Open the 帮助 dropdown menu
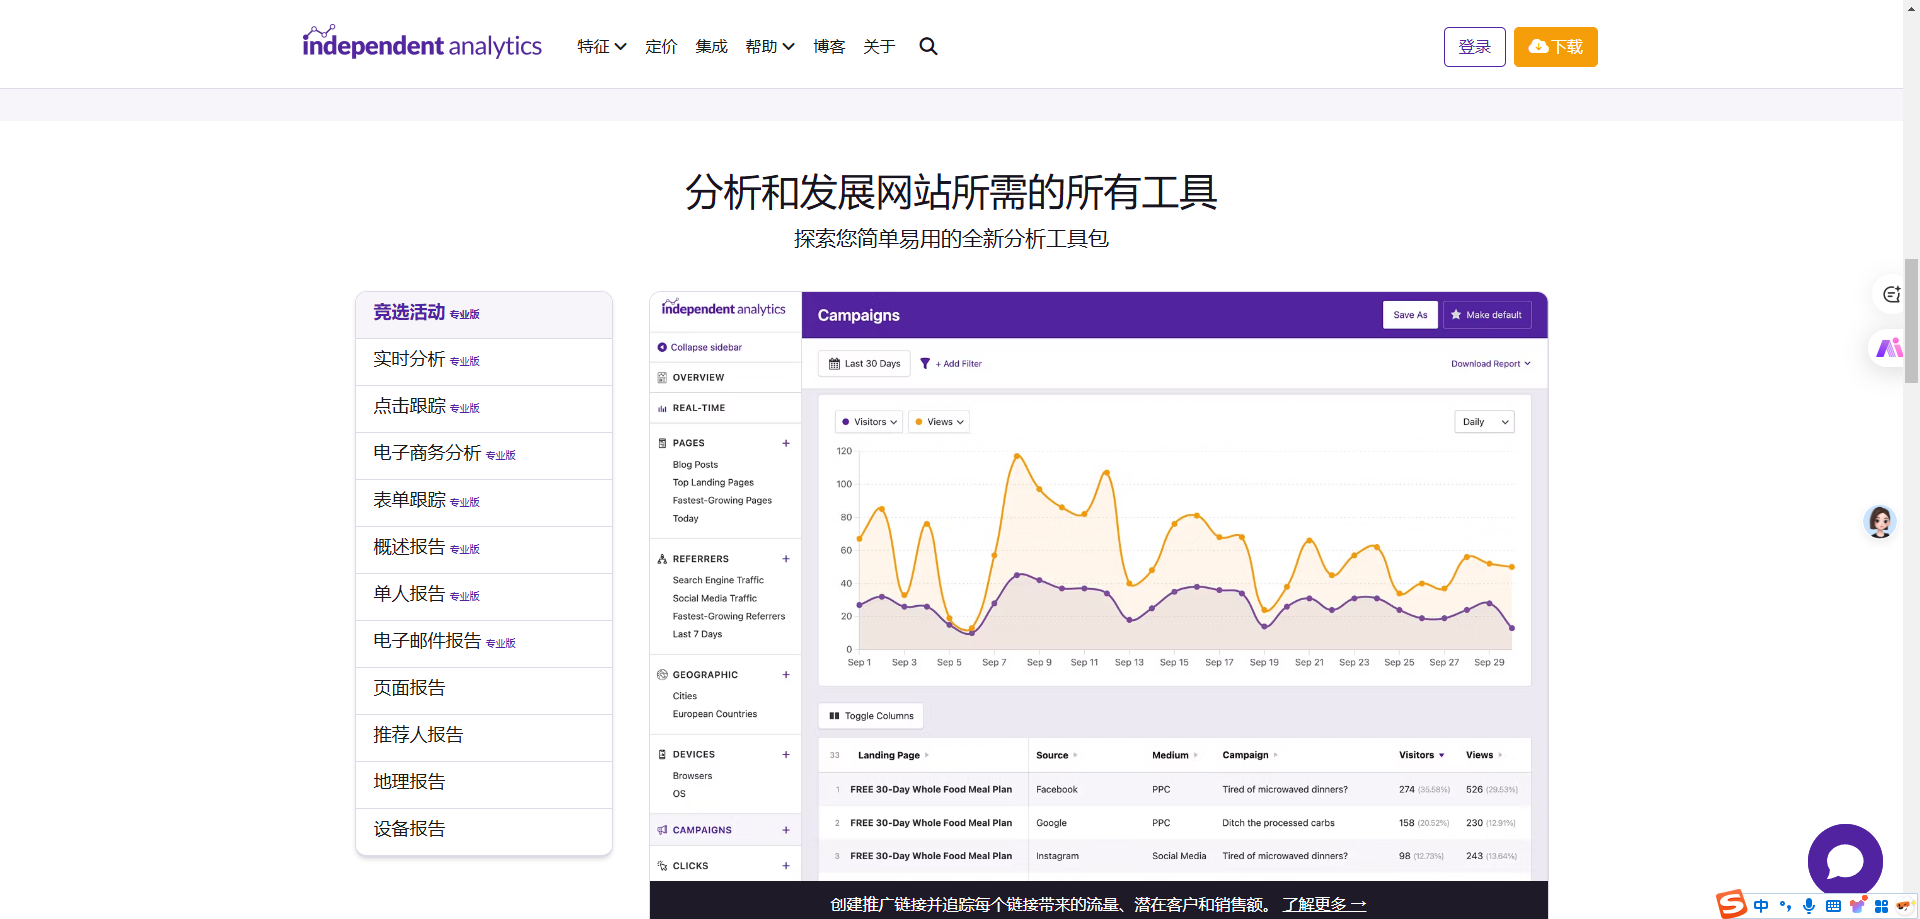Image resolution: width=1920 pixels, height=919 pixels. [x=769, y=47]
